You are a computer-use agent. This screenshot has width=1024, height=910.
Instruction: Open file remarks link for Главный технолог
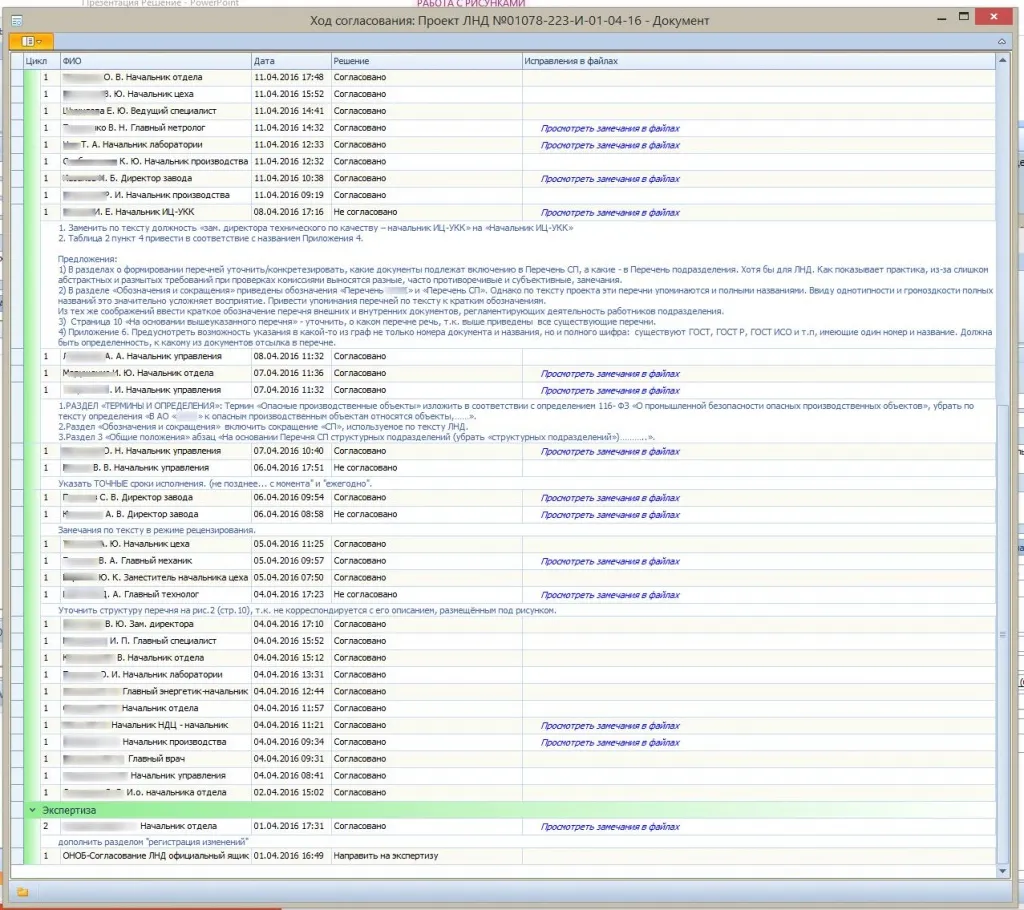click(610, 594)
